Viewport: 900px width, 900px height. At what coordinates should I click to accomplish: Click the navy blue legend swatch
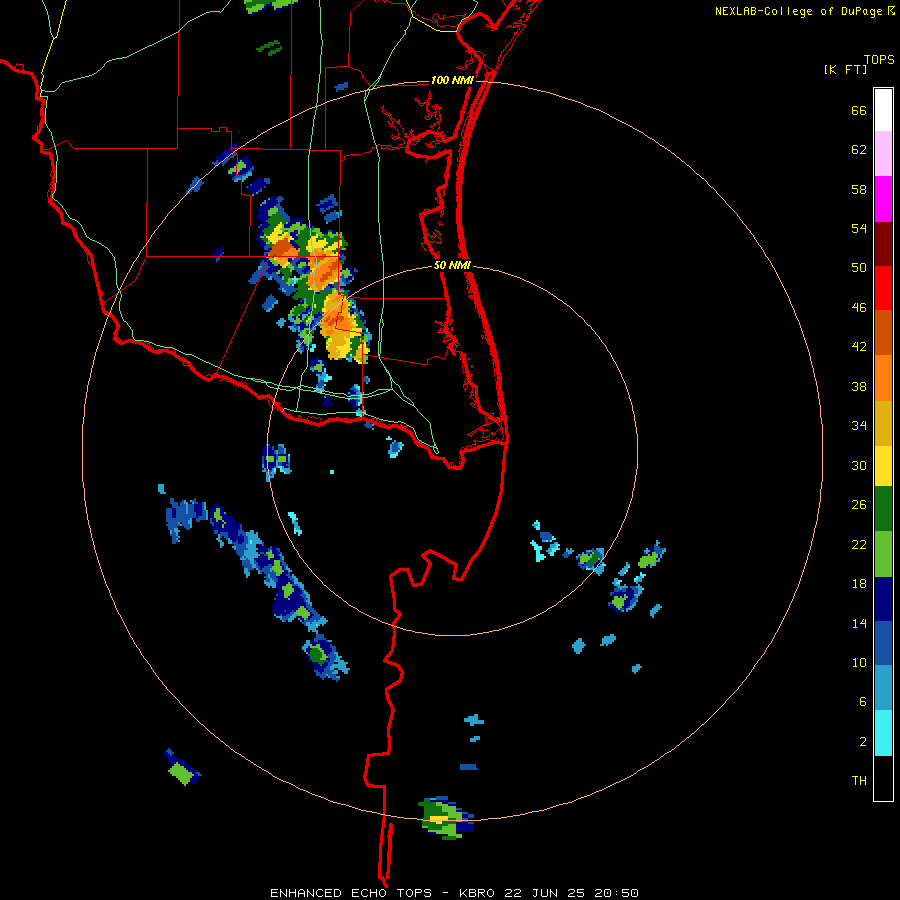(883, 599)
